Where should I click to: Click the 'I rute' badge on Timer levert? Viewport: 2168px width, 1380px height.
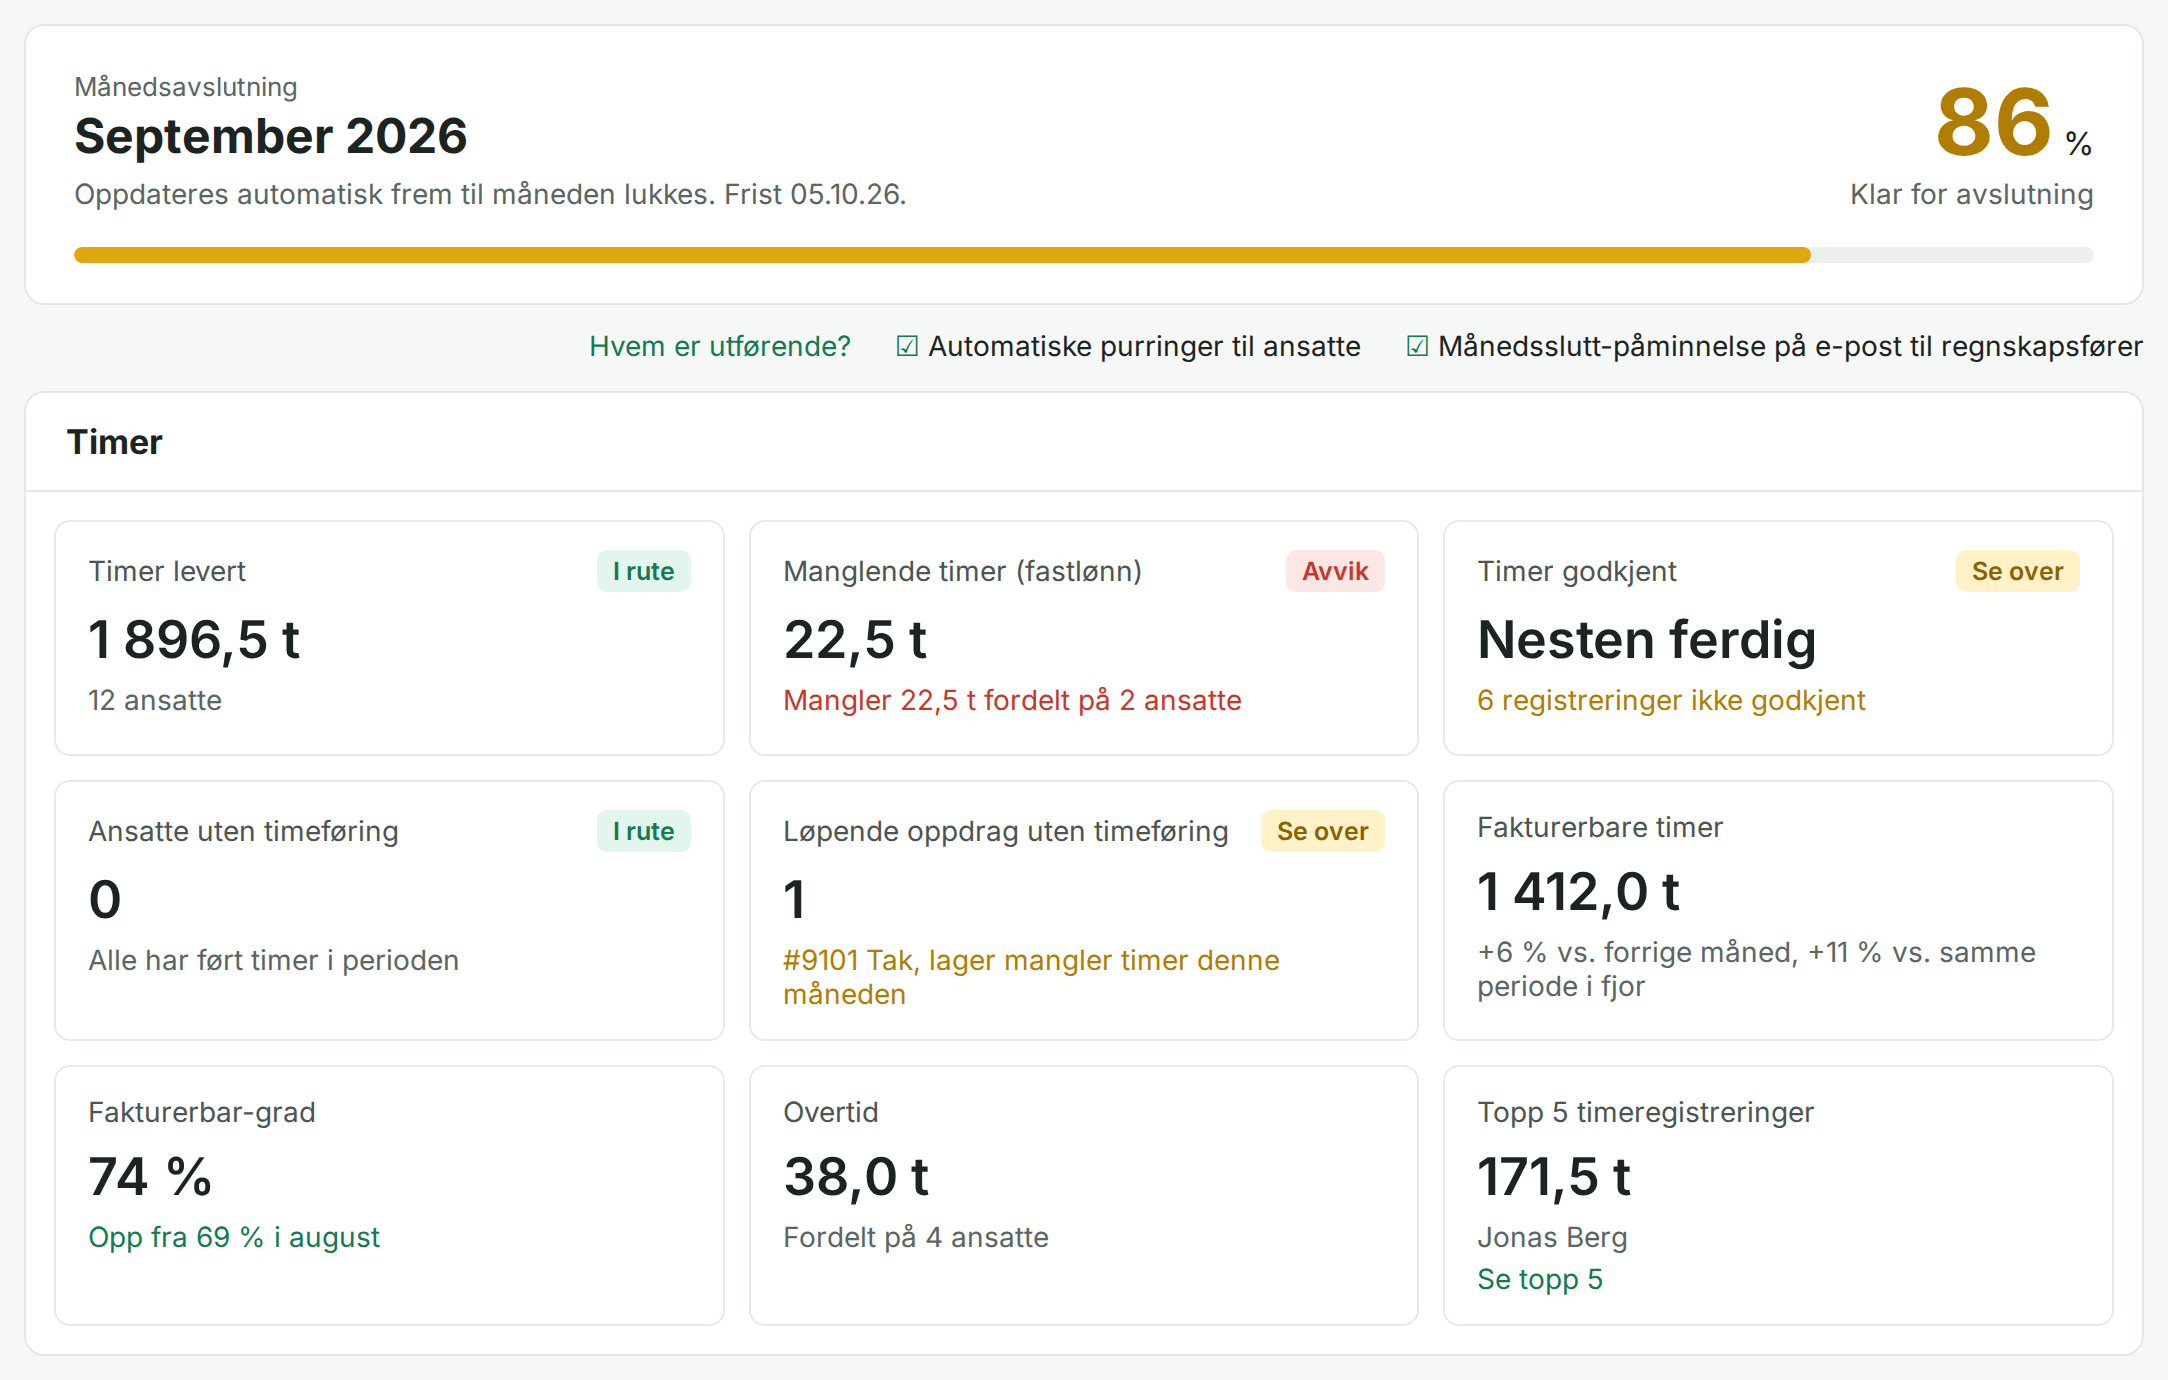coord(643,571)
